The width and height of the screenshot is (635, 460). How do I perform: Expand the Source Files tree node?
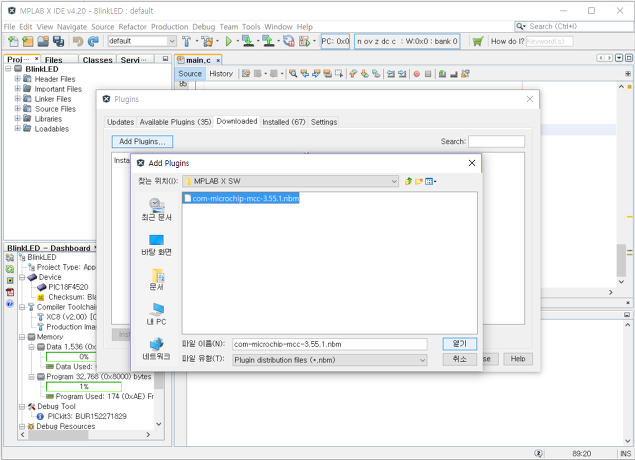tap(17, 109)
